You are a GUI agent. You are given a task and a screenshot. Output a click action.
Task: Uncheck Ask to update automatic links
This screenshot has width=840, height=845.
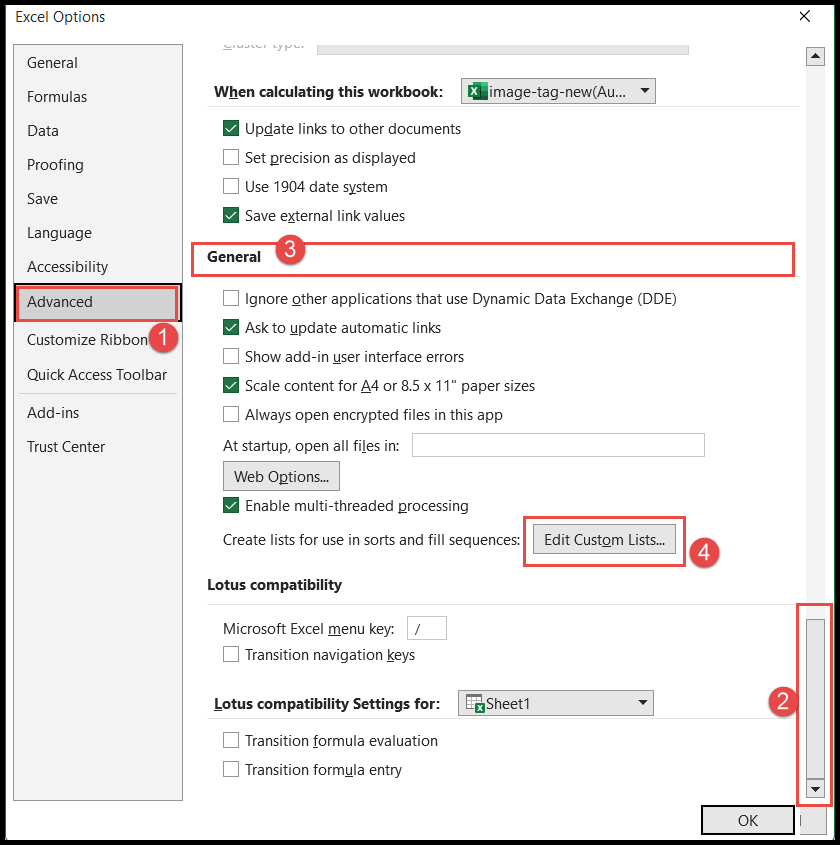point(231,327)
